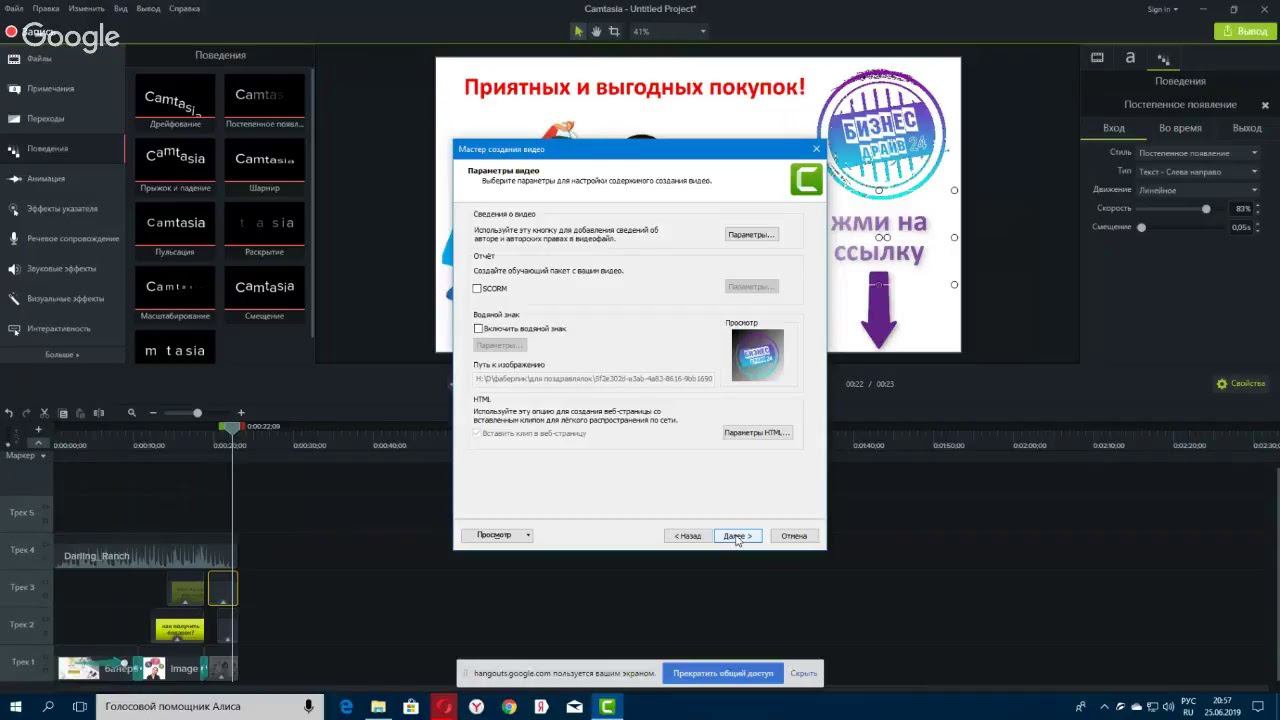Viewport: 1280px width, 720px height.
Task: Open the Стиль dropdown
Action: (1198, 153)
